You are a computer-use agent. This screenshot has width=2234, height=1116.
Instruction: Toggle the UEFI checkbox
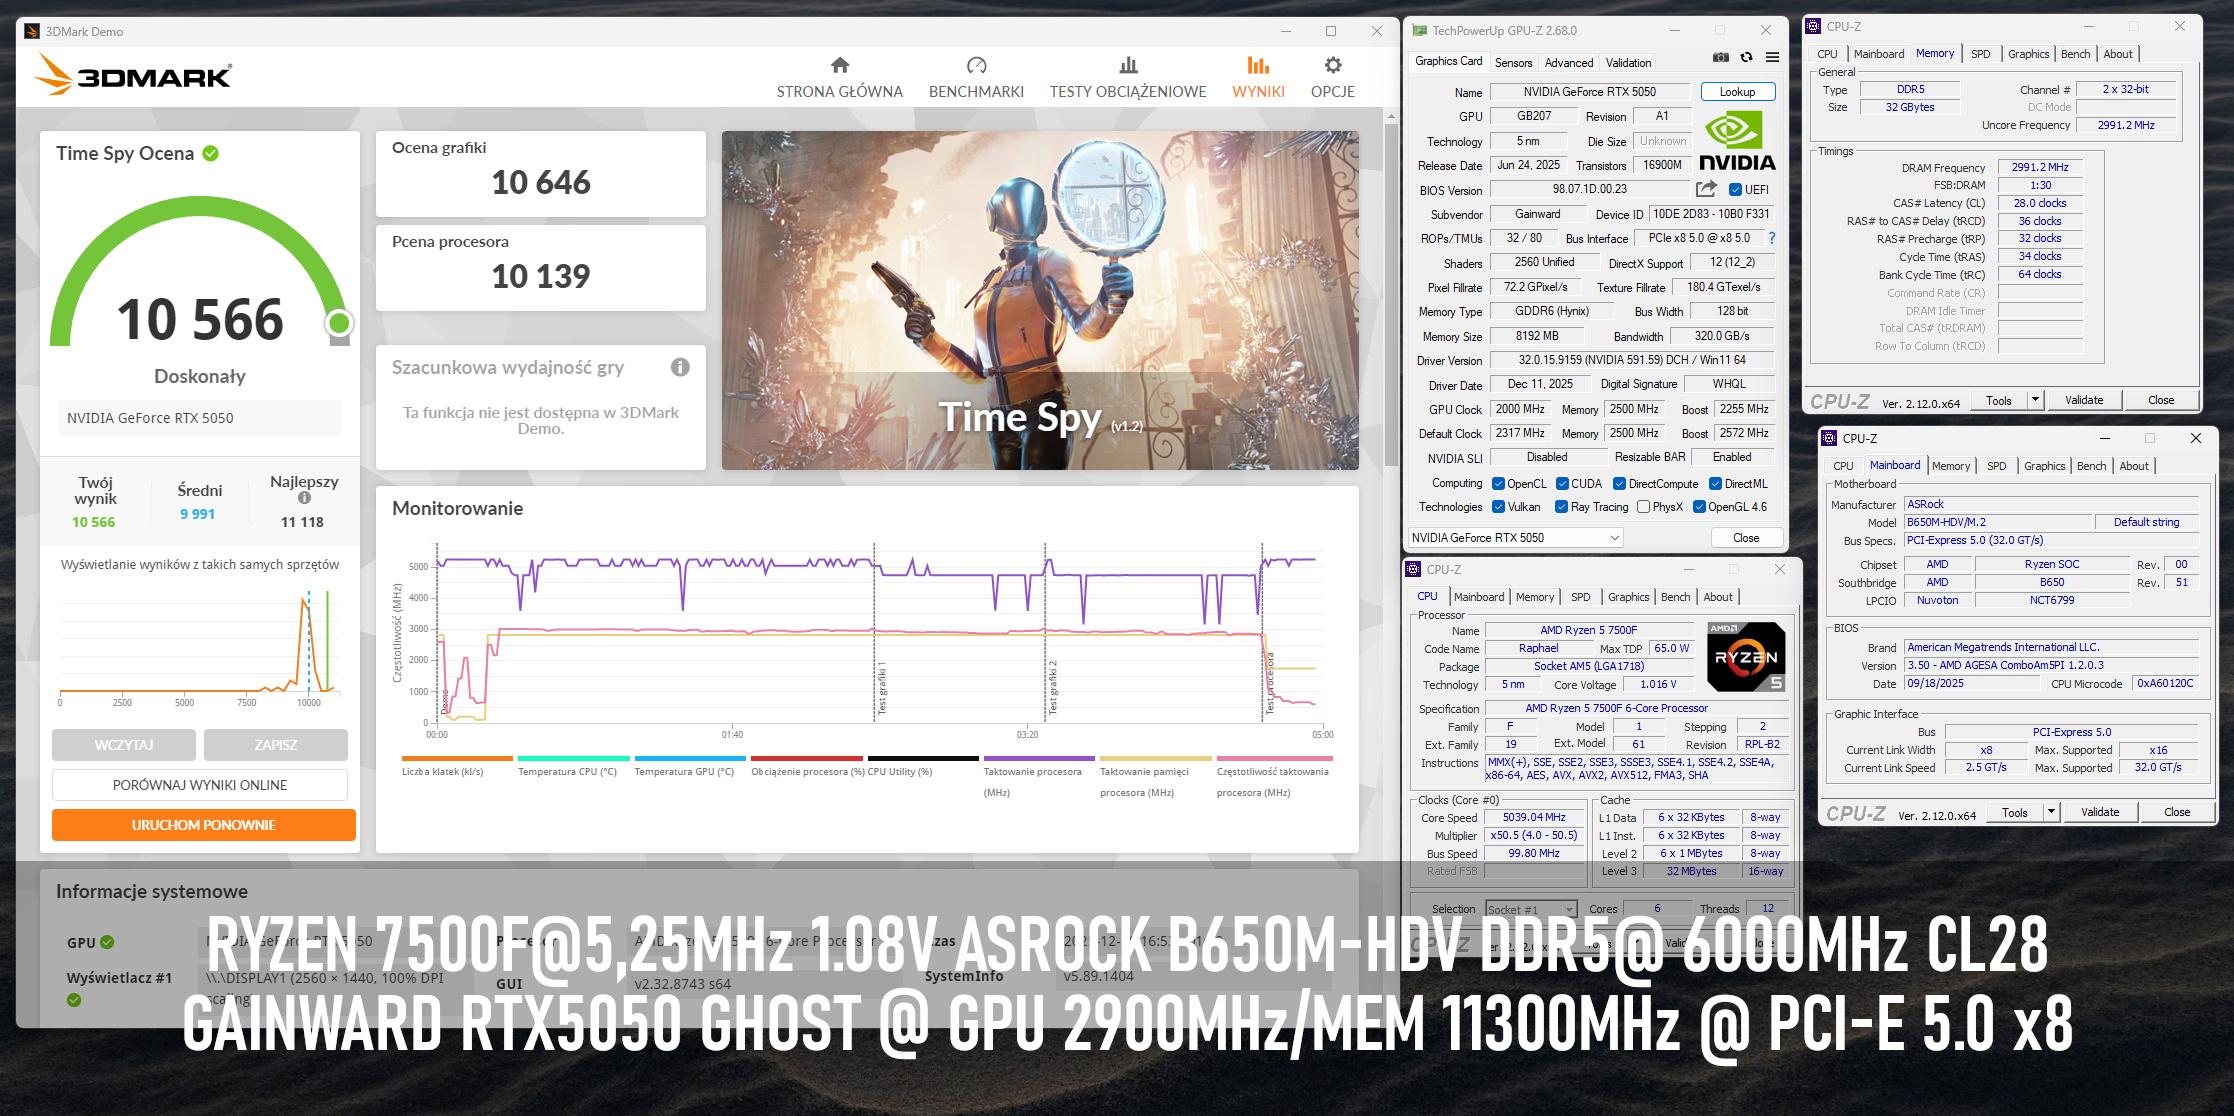pos(1735,189)
